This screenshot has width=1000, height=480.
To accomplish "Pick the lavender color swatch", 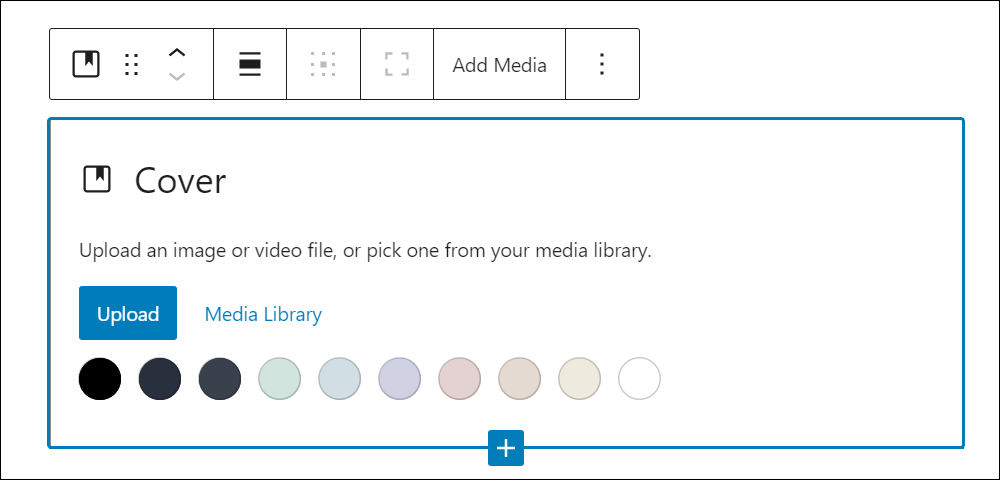I will (399, 379).
